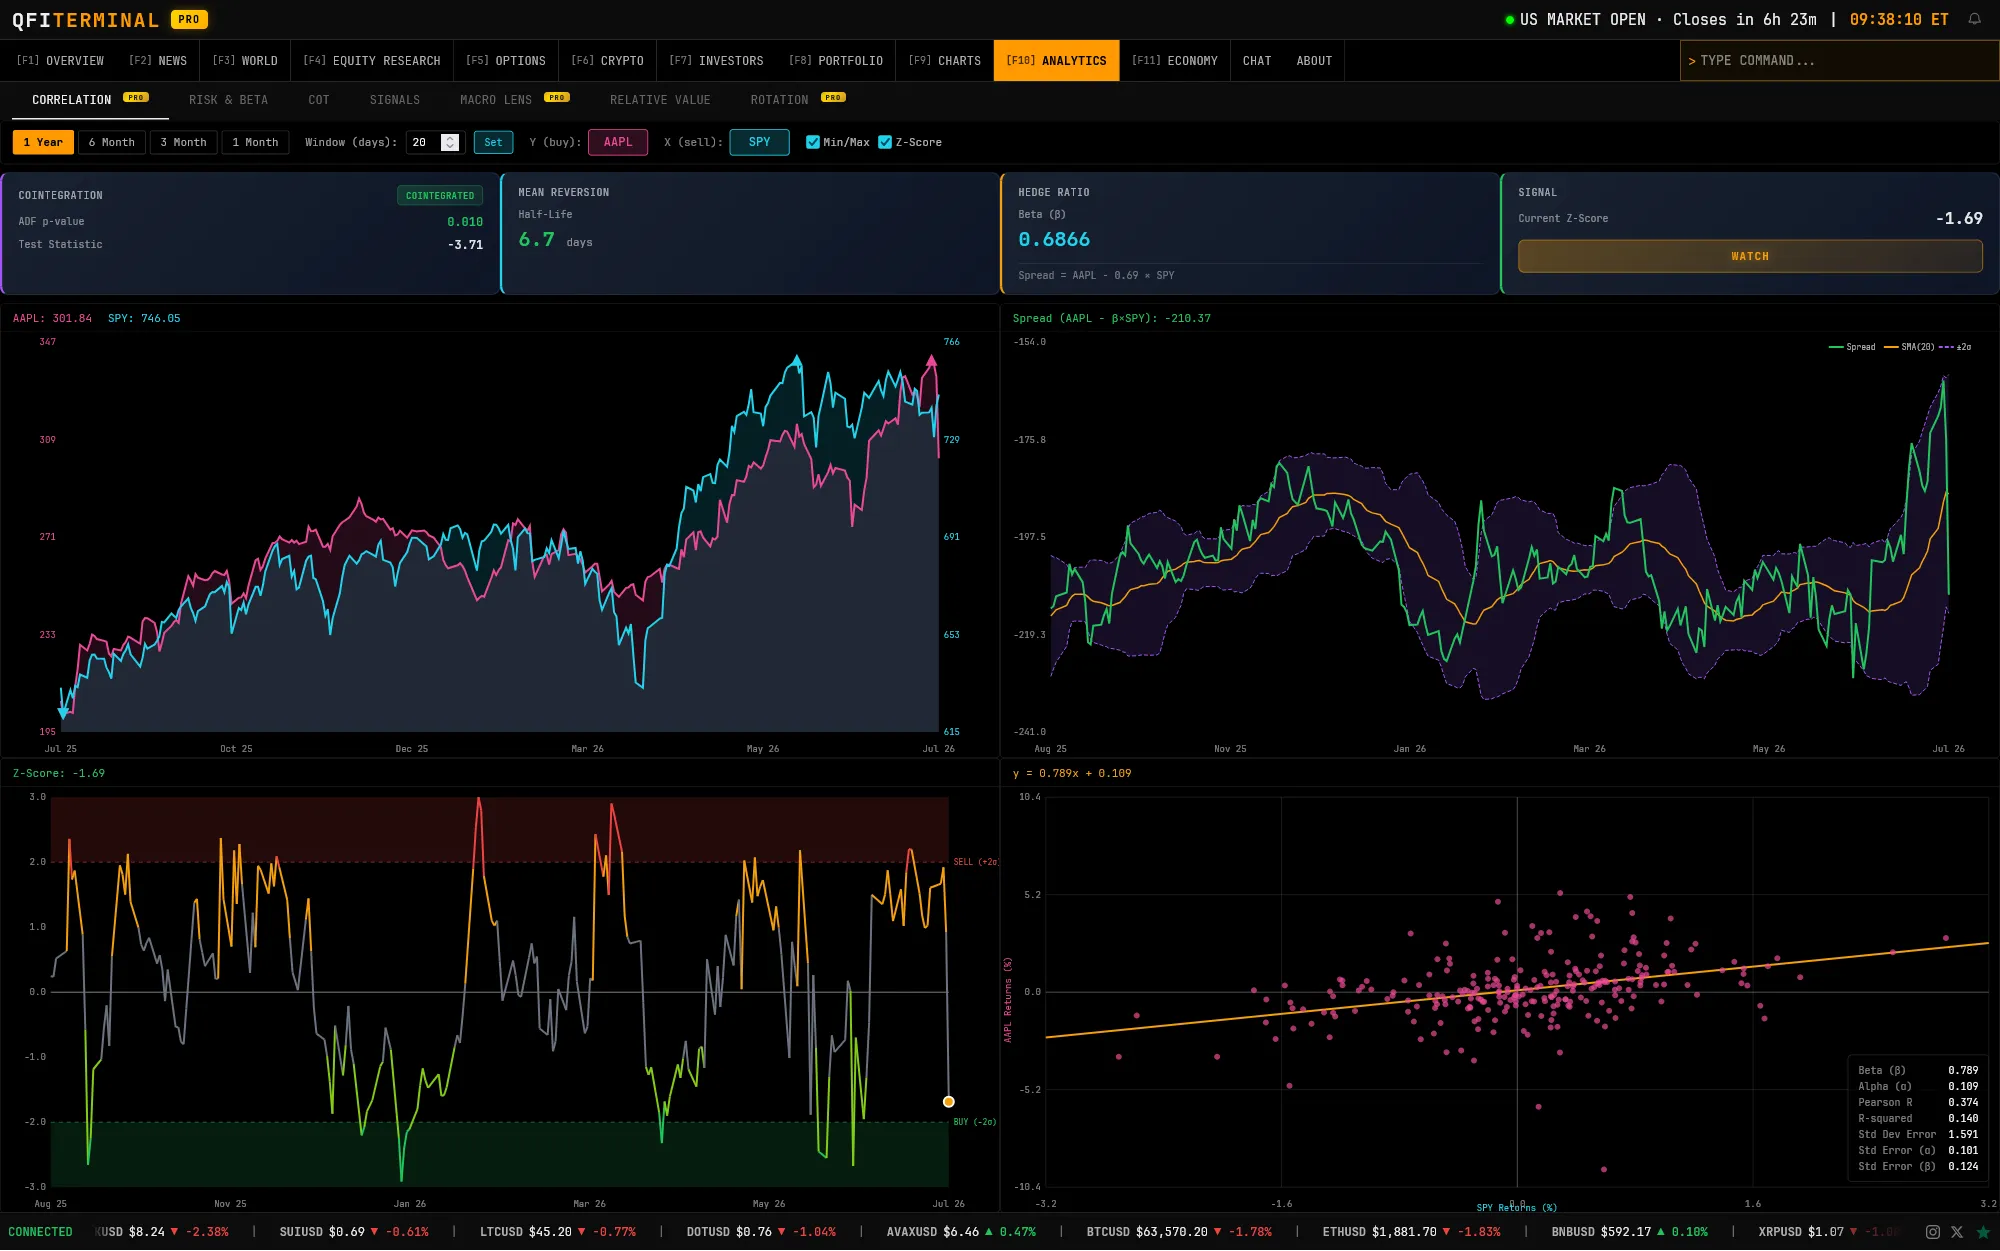Switch to the Risk & Beta sub-tab

tap(228, 100)
